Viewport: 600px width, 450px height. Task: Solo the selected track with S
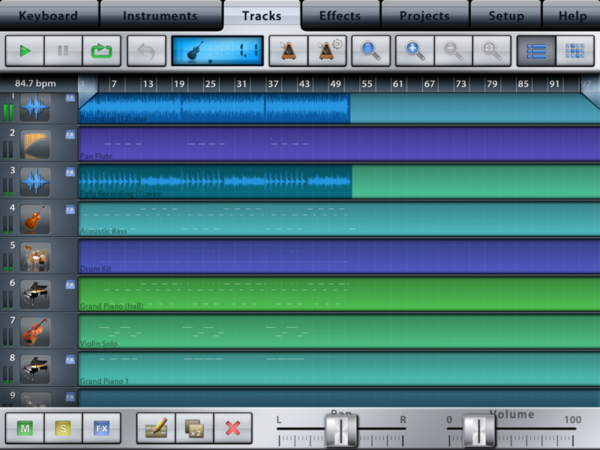click(x=62, y=428)
